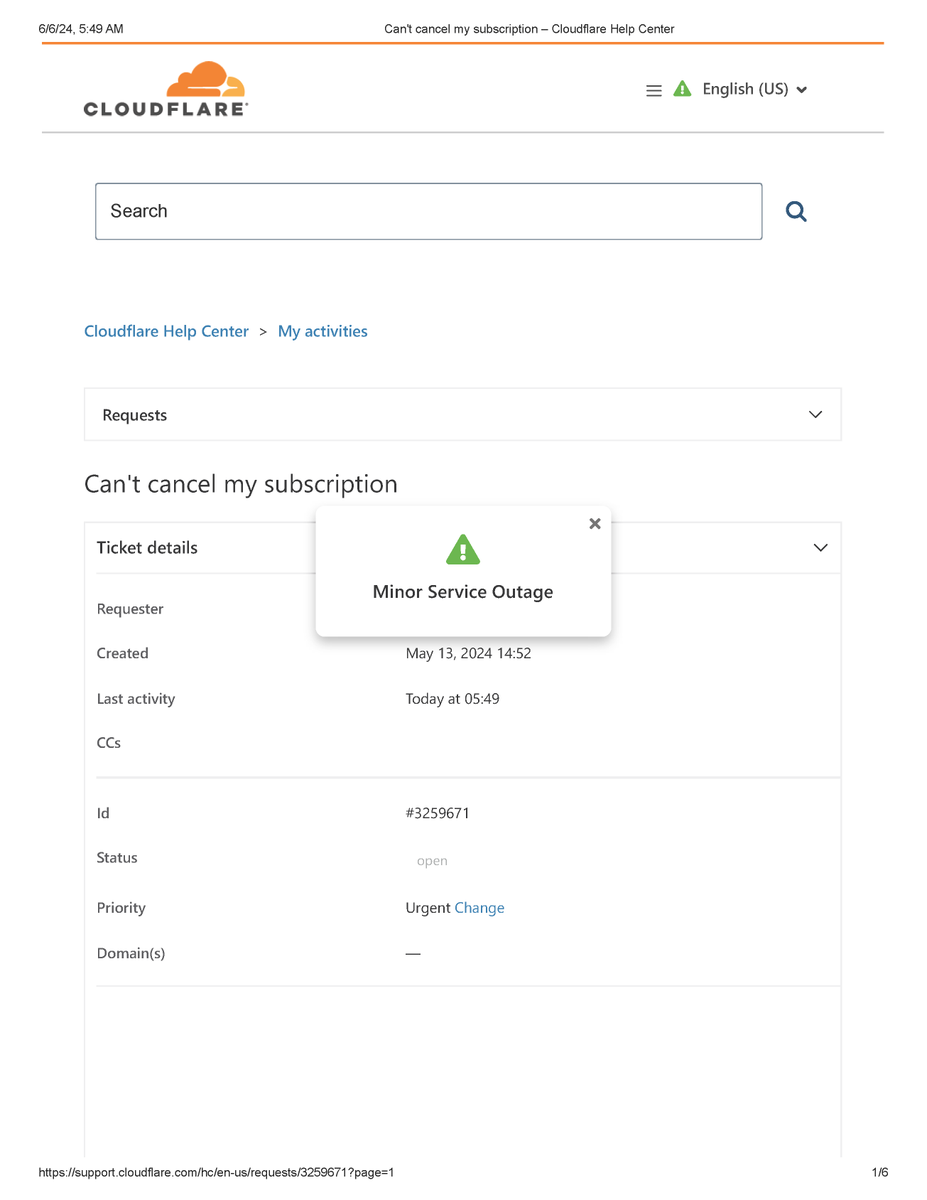Image resolution: width=927 pixels, height=1200 pixels.
Task: Expand the Requests dropdown
Action: 463,414
